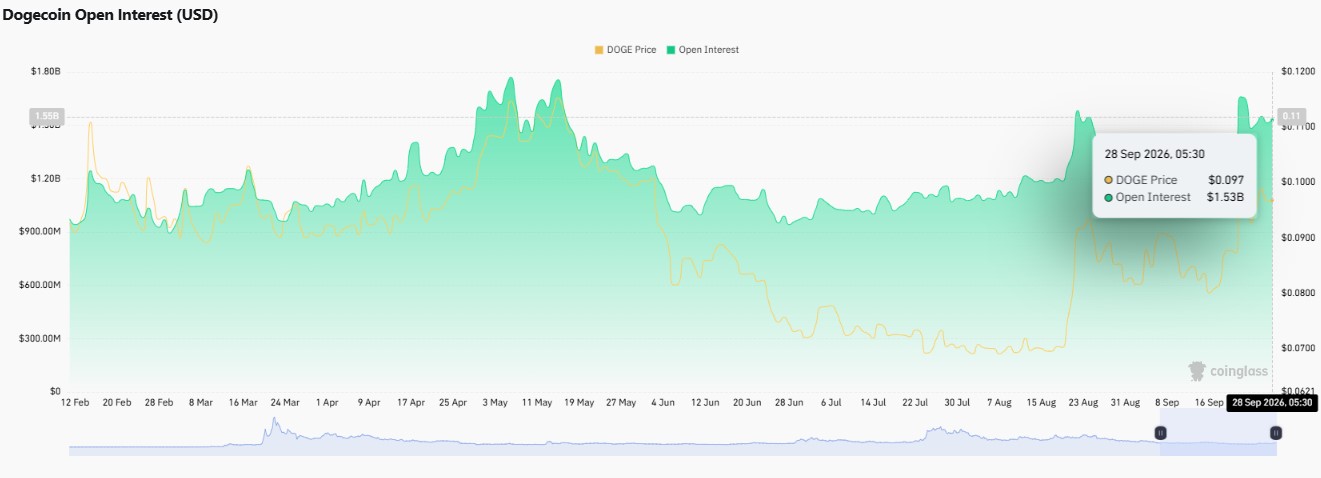Click the 1 Apr date label
Screen dimensions: 1321x478
click(326, 402)
